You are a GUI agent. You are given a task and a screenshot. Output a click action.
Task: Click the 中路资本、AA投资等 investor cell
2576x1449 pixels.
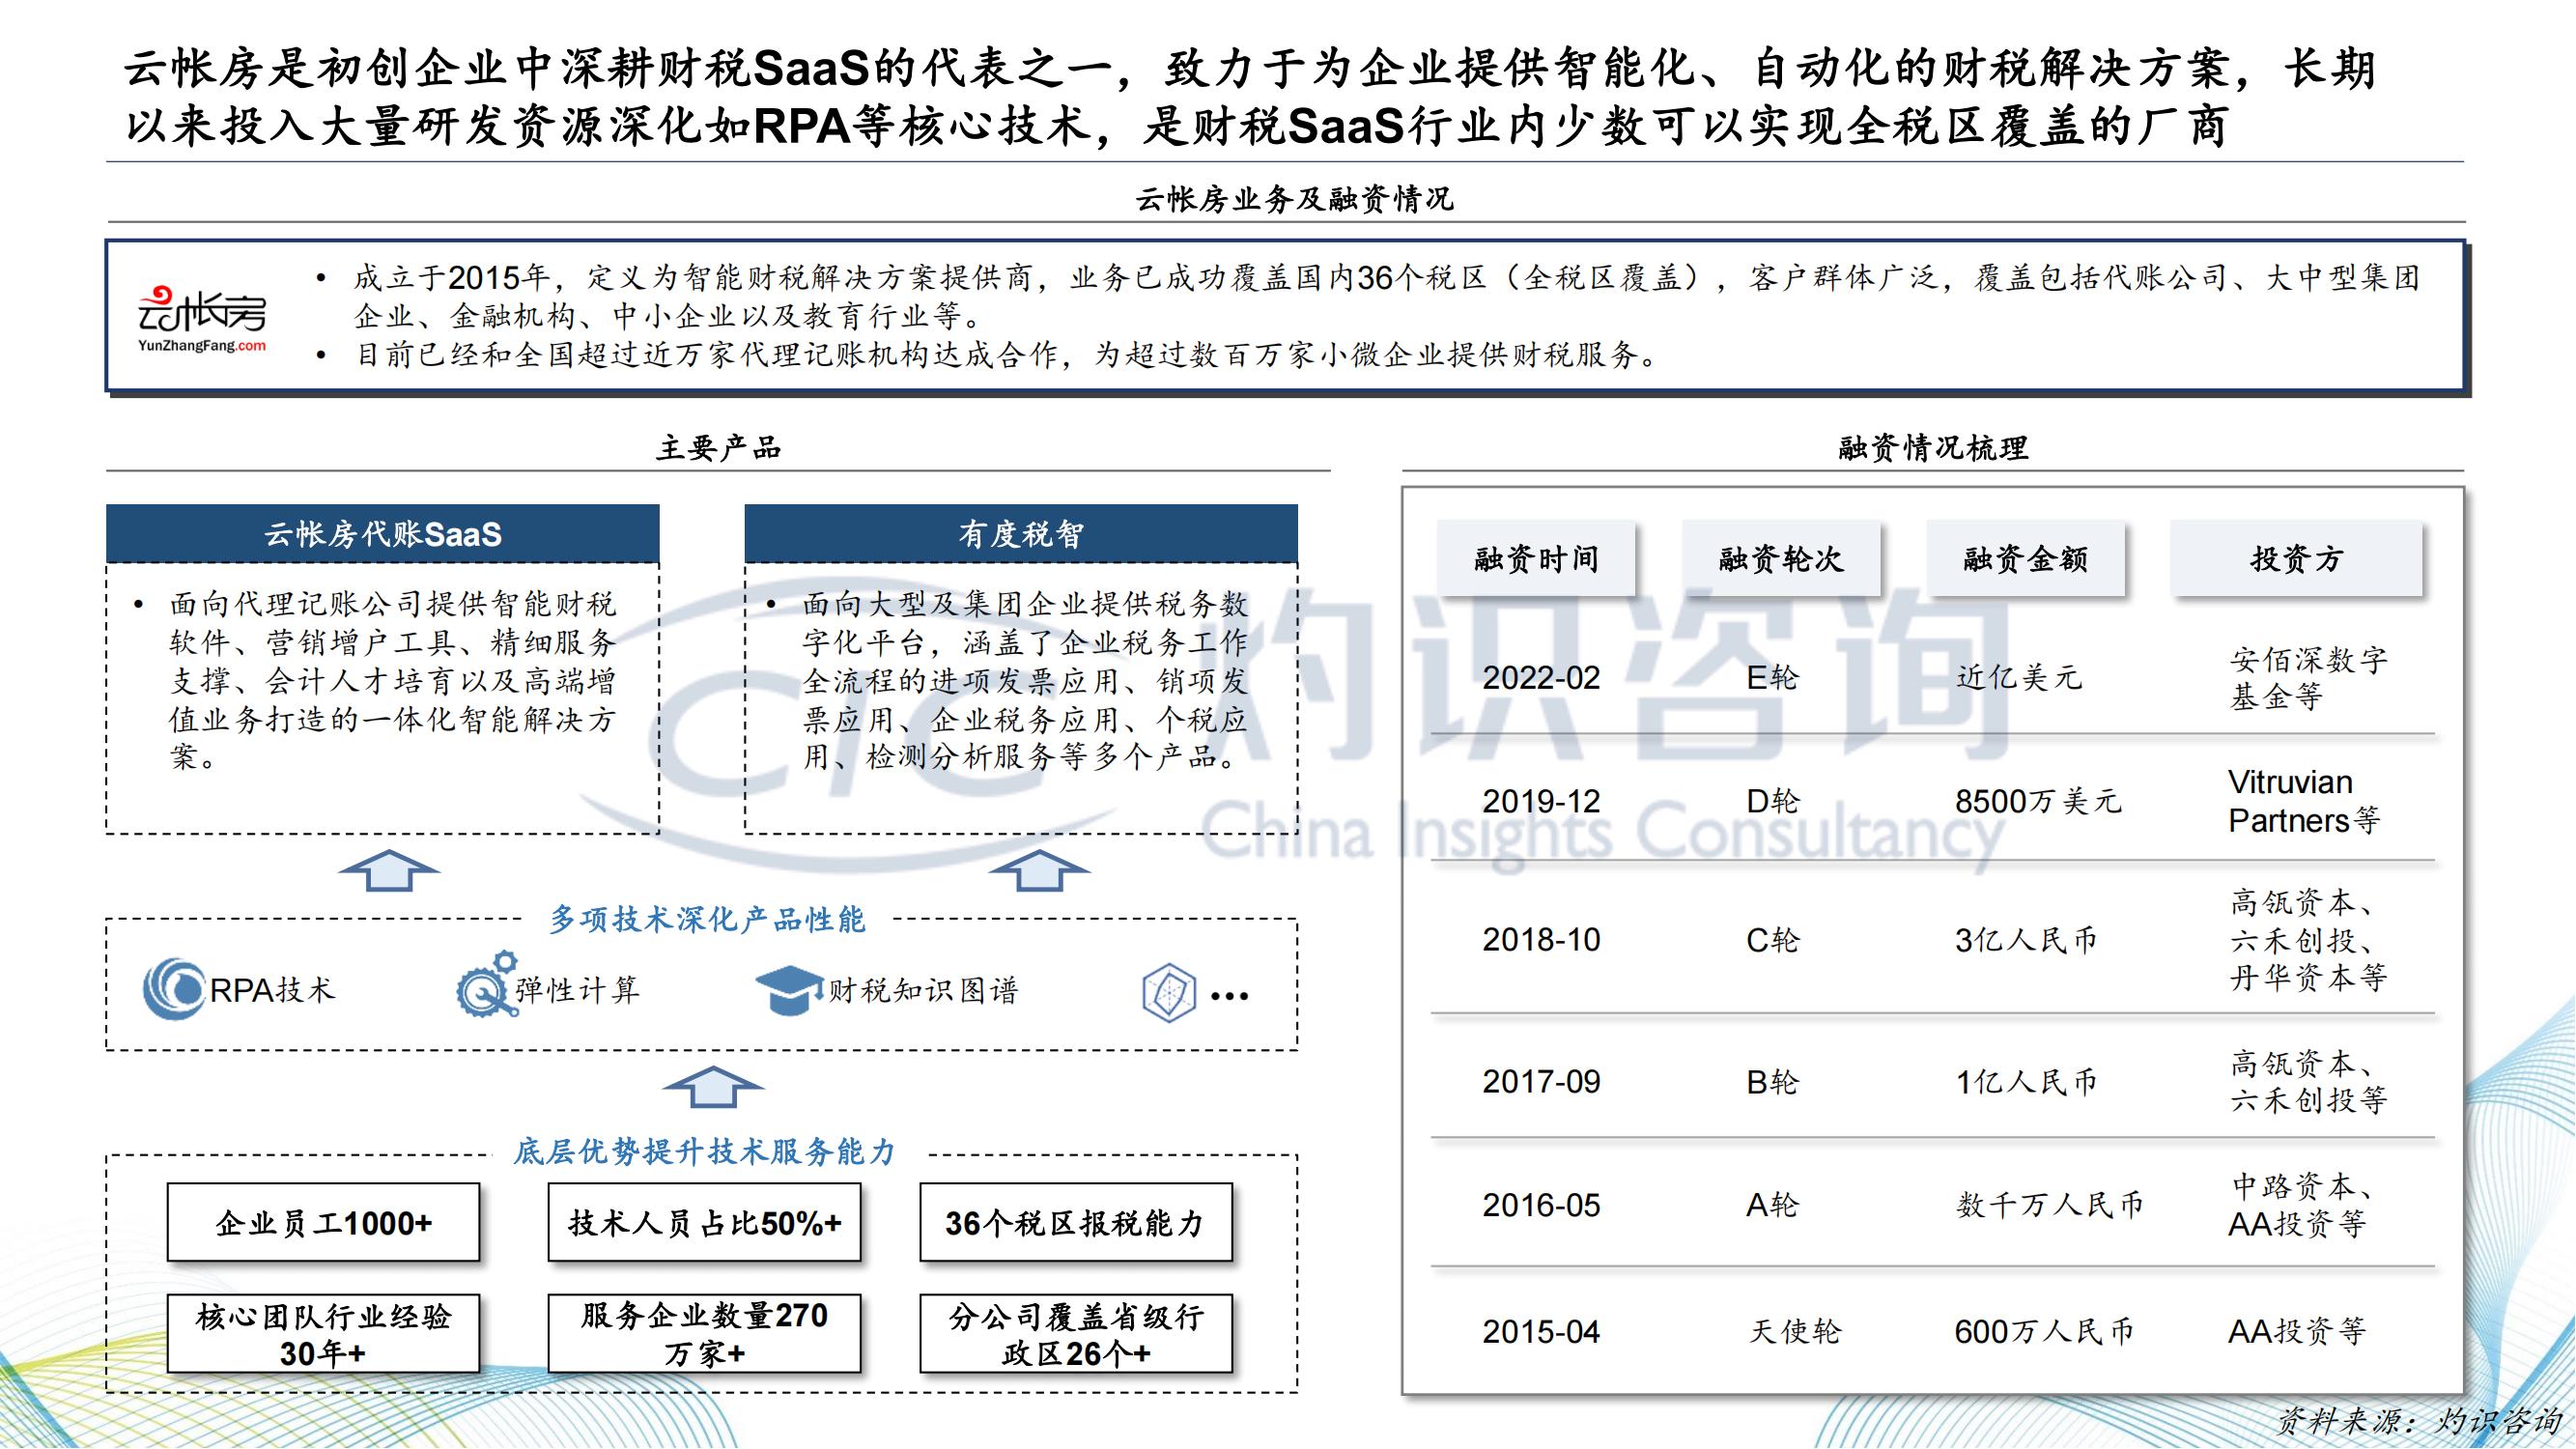[x=2302, y=1205]
